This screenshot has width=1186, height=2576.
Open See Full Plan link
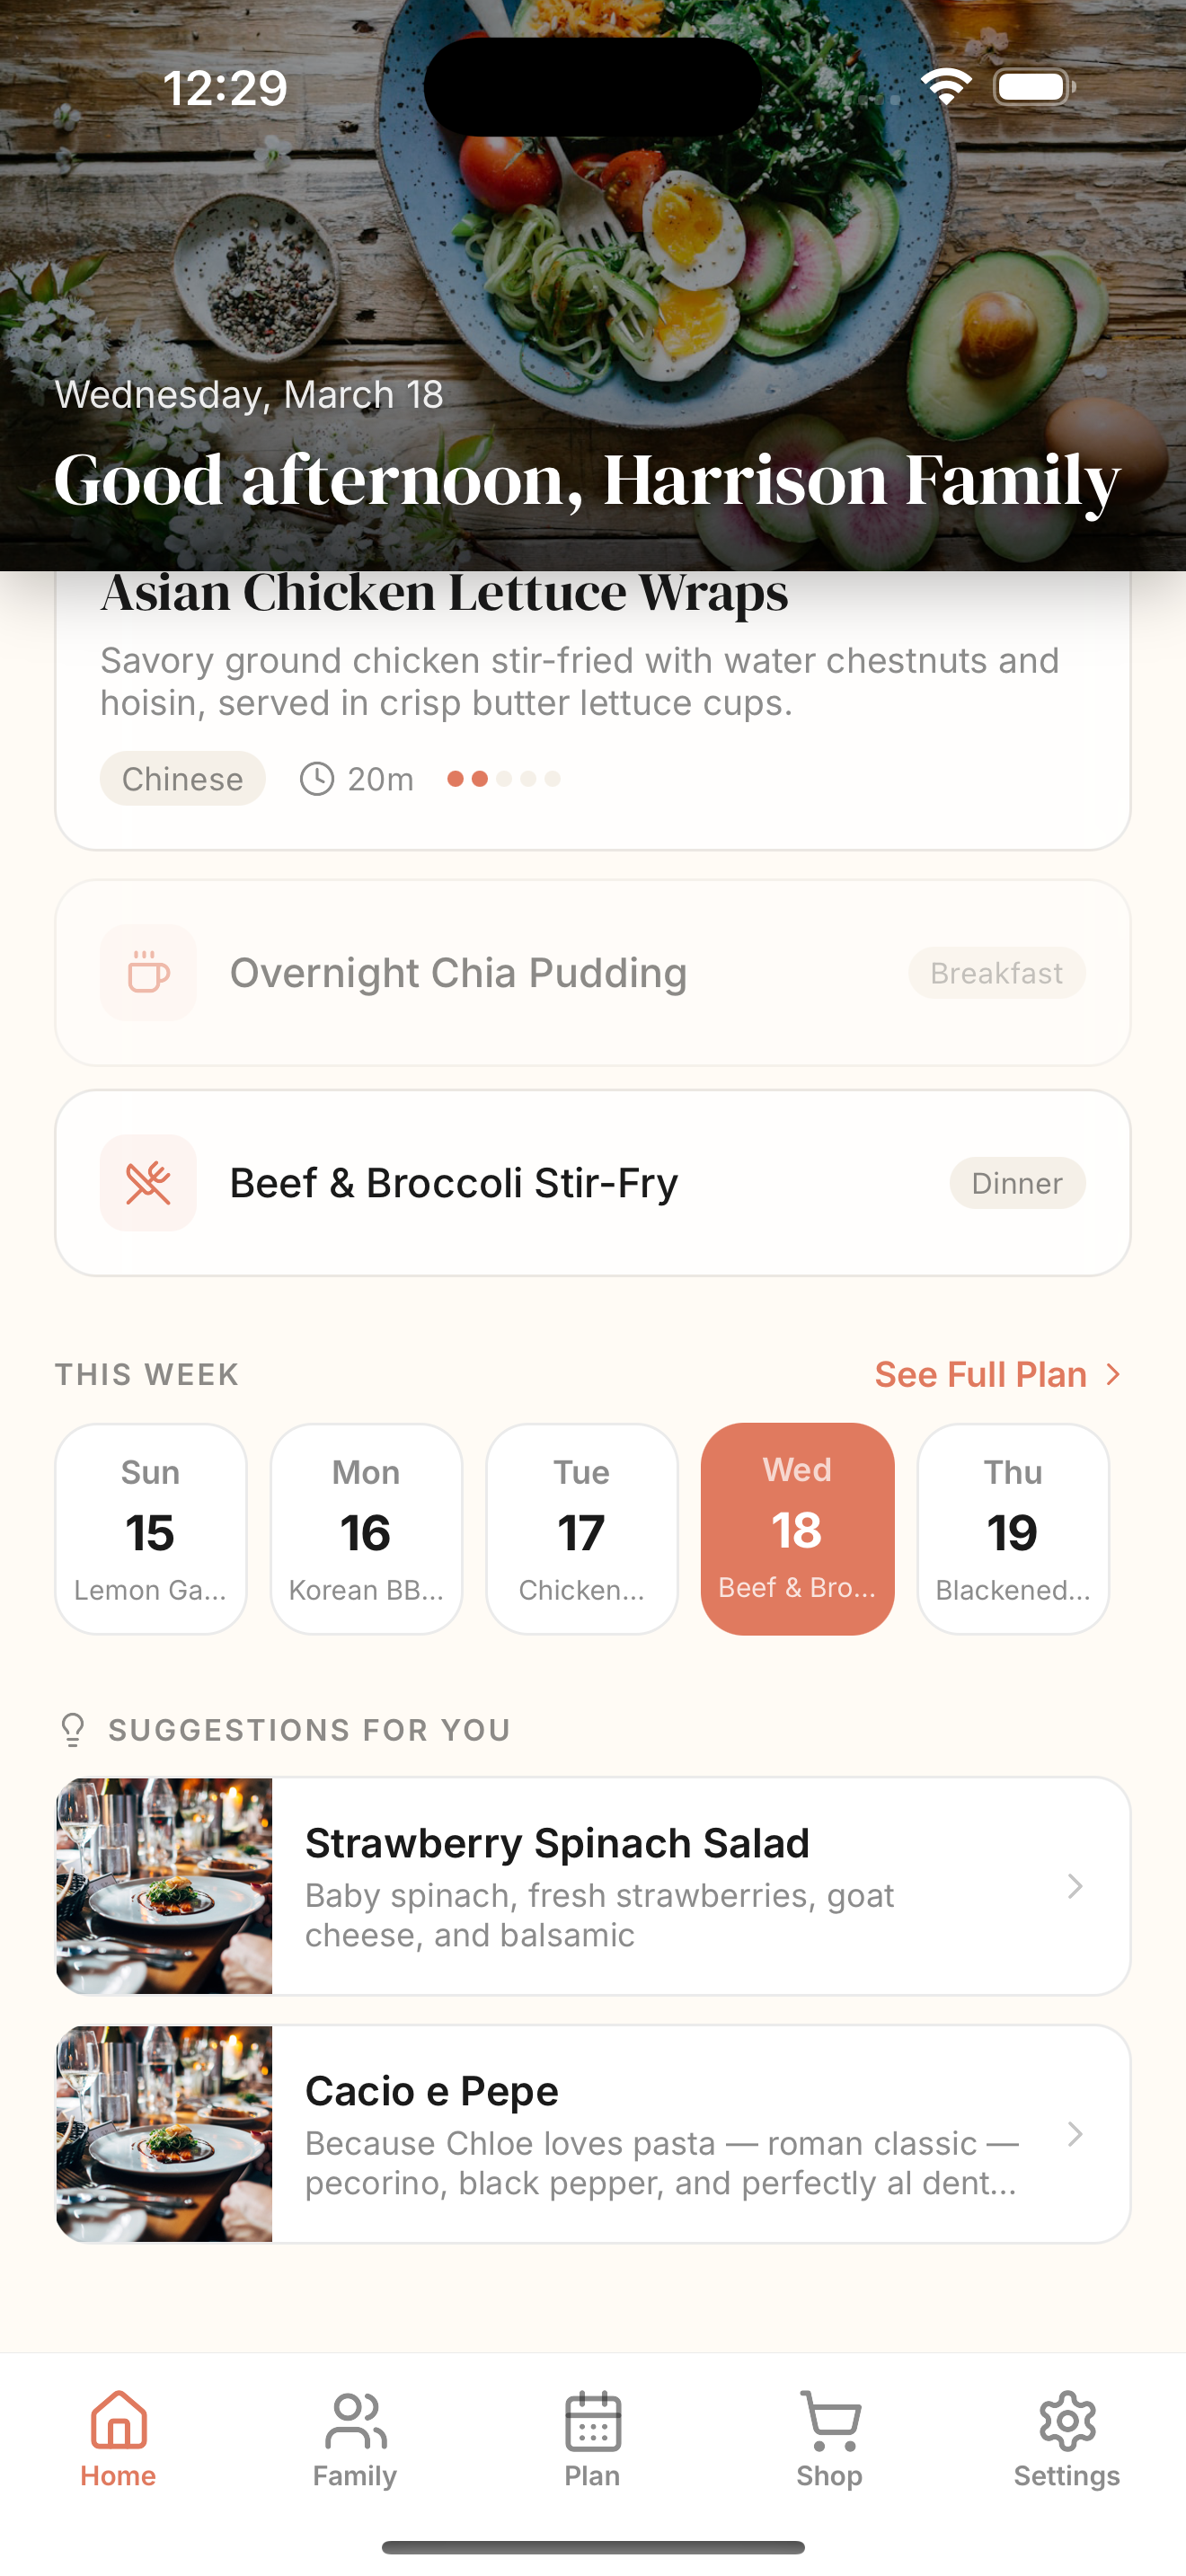pos(980,1375)
